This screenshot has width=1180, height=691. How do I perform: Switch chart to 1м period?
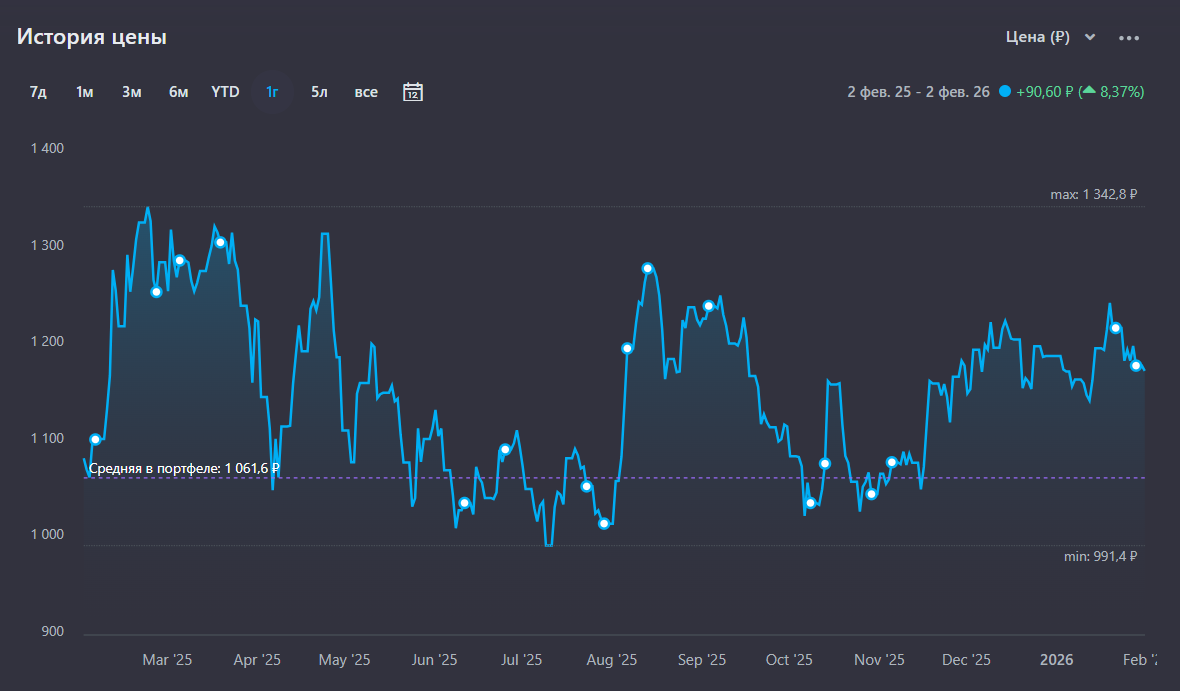click(x=85, y=92)
